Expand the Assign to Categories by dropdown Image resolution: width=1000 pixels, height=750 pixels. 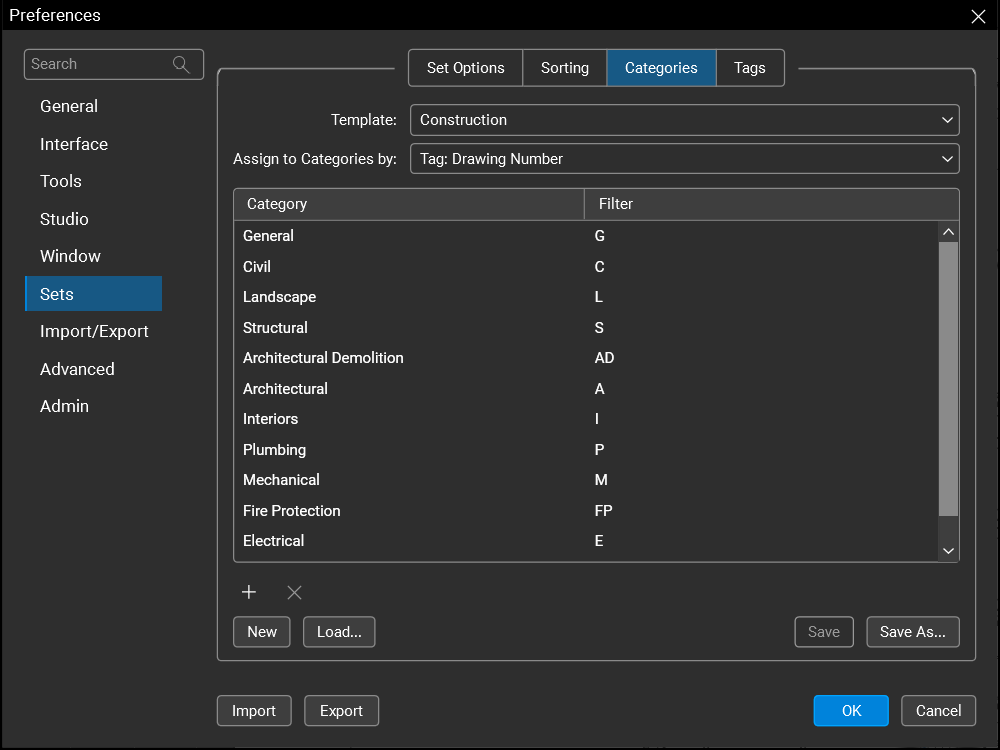(684, 159)
